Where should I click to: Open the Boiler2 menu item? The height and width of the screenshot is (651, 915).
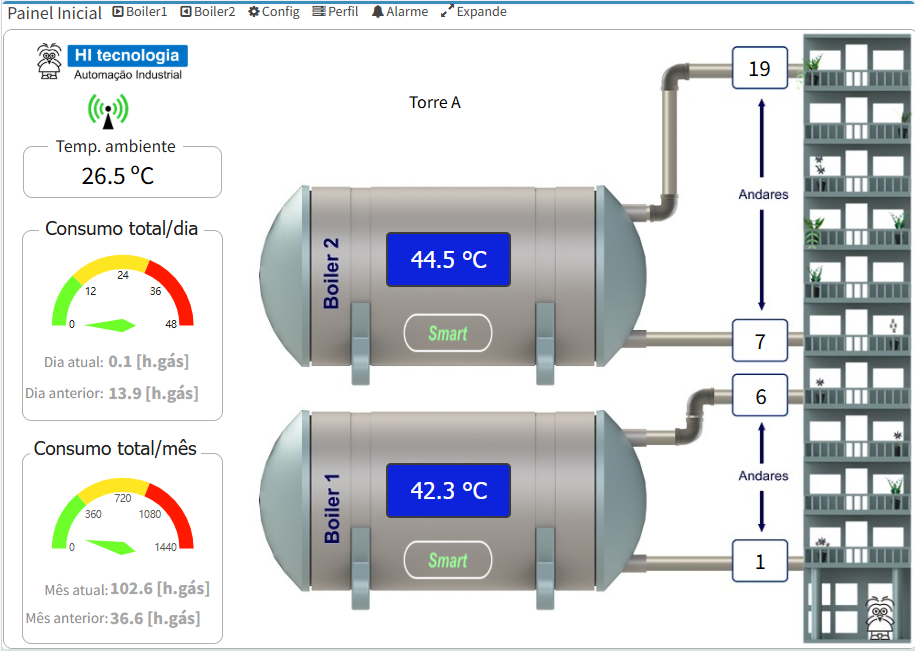[x=208, y=12]
